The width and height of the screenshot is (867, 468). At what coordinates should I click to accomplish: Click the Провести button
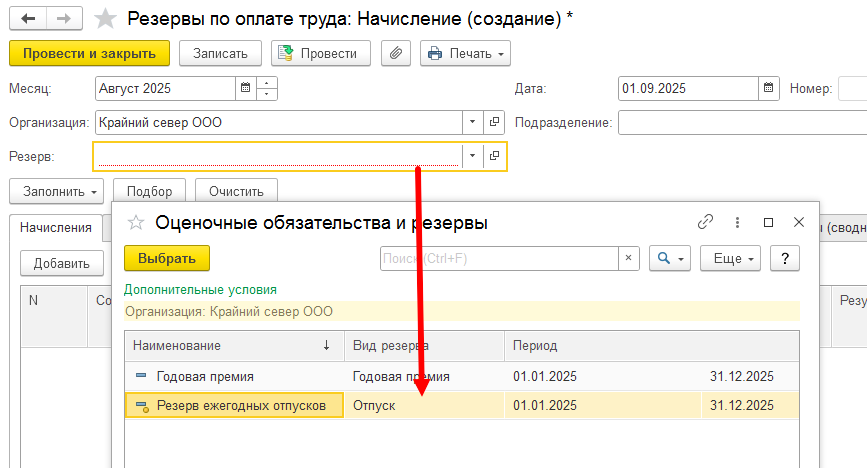tap(321, 54)
